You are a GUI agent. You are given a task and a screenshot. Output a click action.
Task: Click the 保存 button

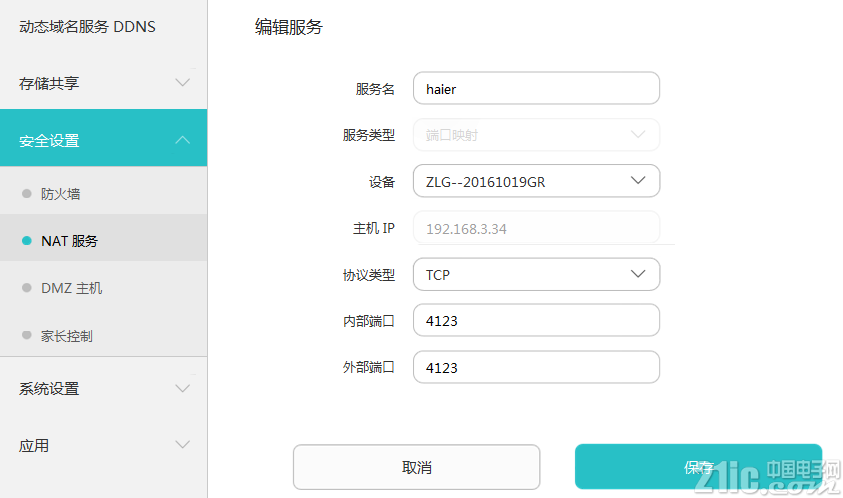click(698, 466)
